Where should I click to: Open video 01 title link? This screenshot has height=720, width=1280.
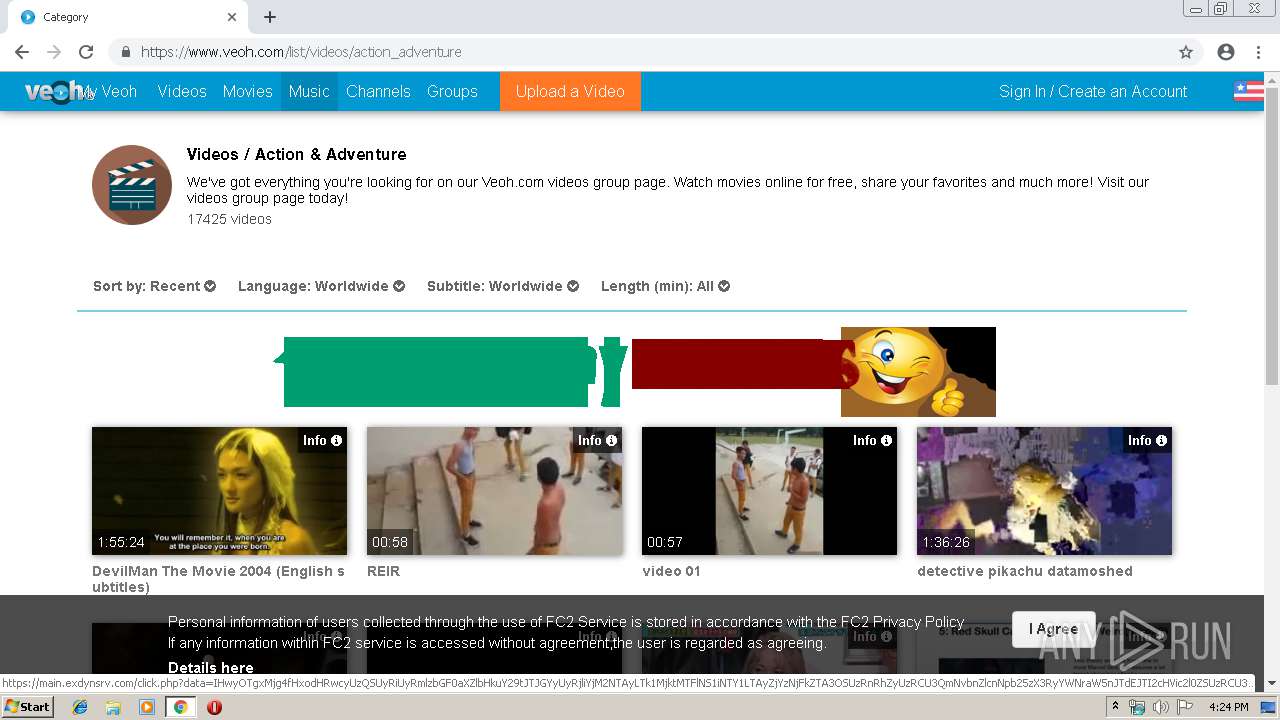point(671,571)
